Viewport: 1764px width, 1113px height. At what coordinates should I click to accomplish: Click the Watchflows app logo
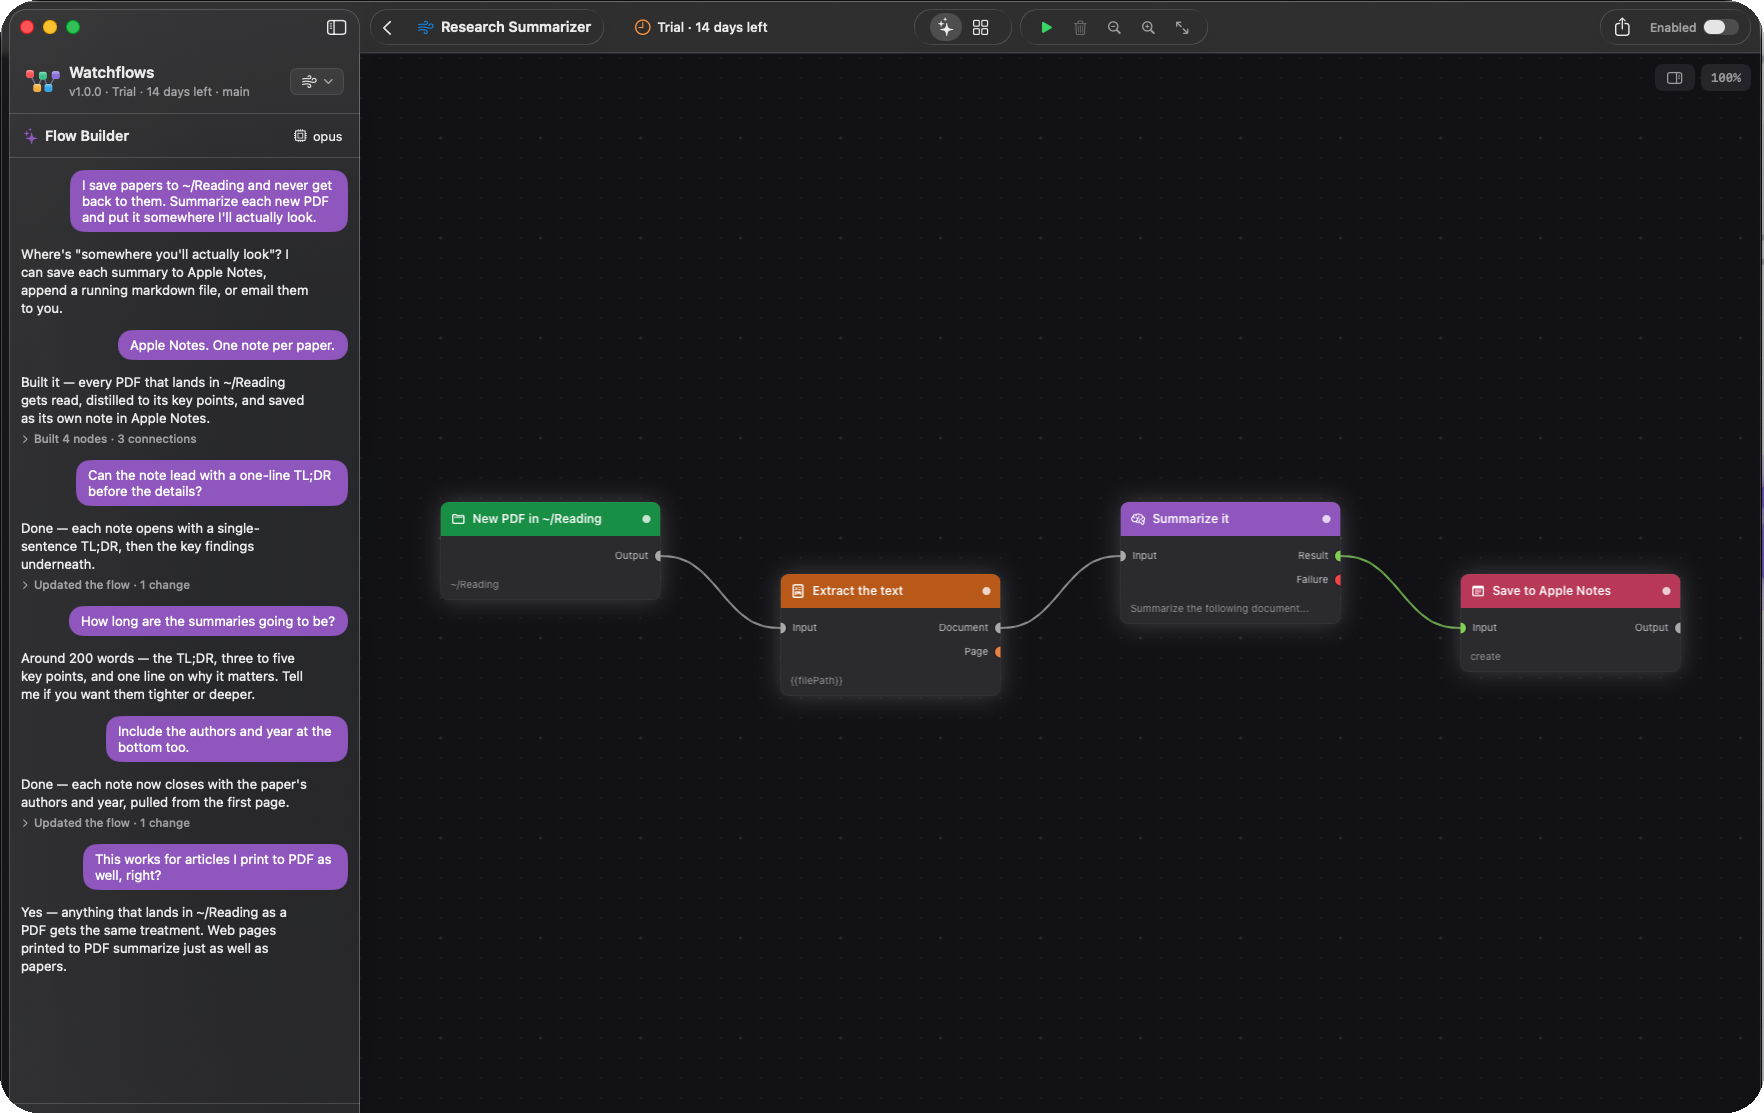pos(42,81)
